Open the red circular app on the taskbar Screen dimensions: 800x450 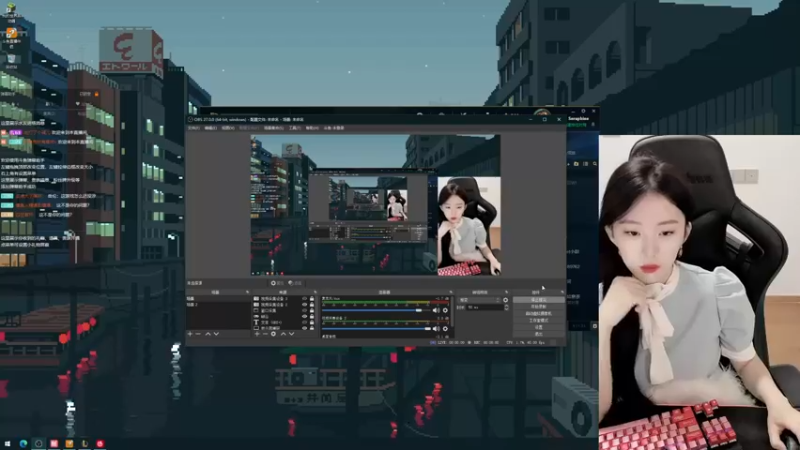point(100,444)
